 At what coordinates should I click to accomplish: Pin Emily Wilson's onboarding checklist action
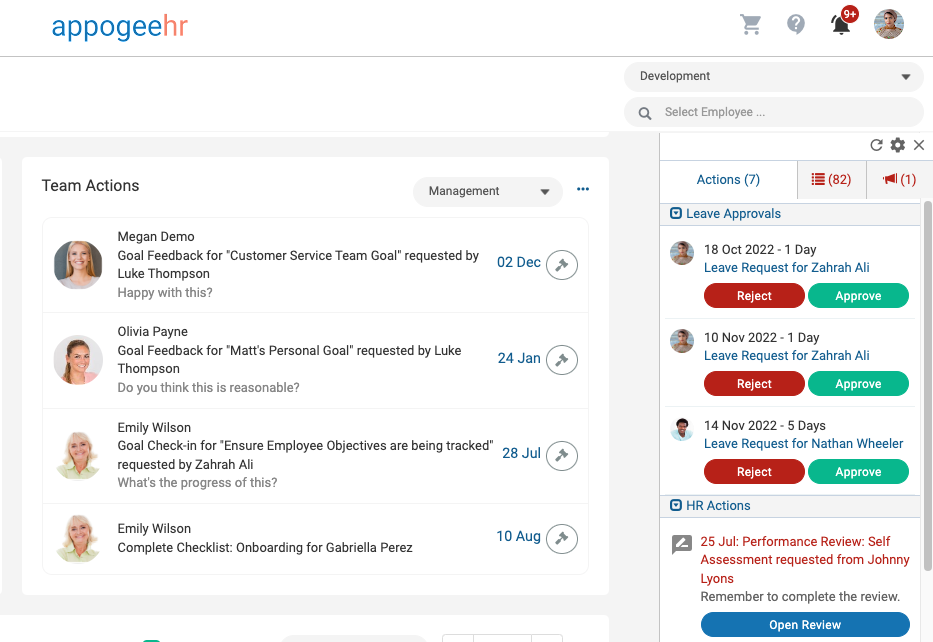(562, 538)
